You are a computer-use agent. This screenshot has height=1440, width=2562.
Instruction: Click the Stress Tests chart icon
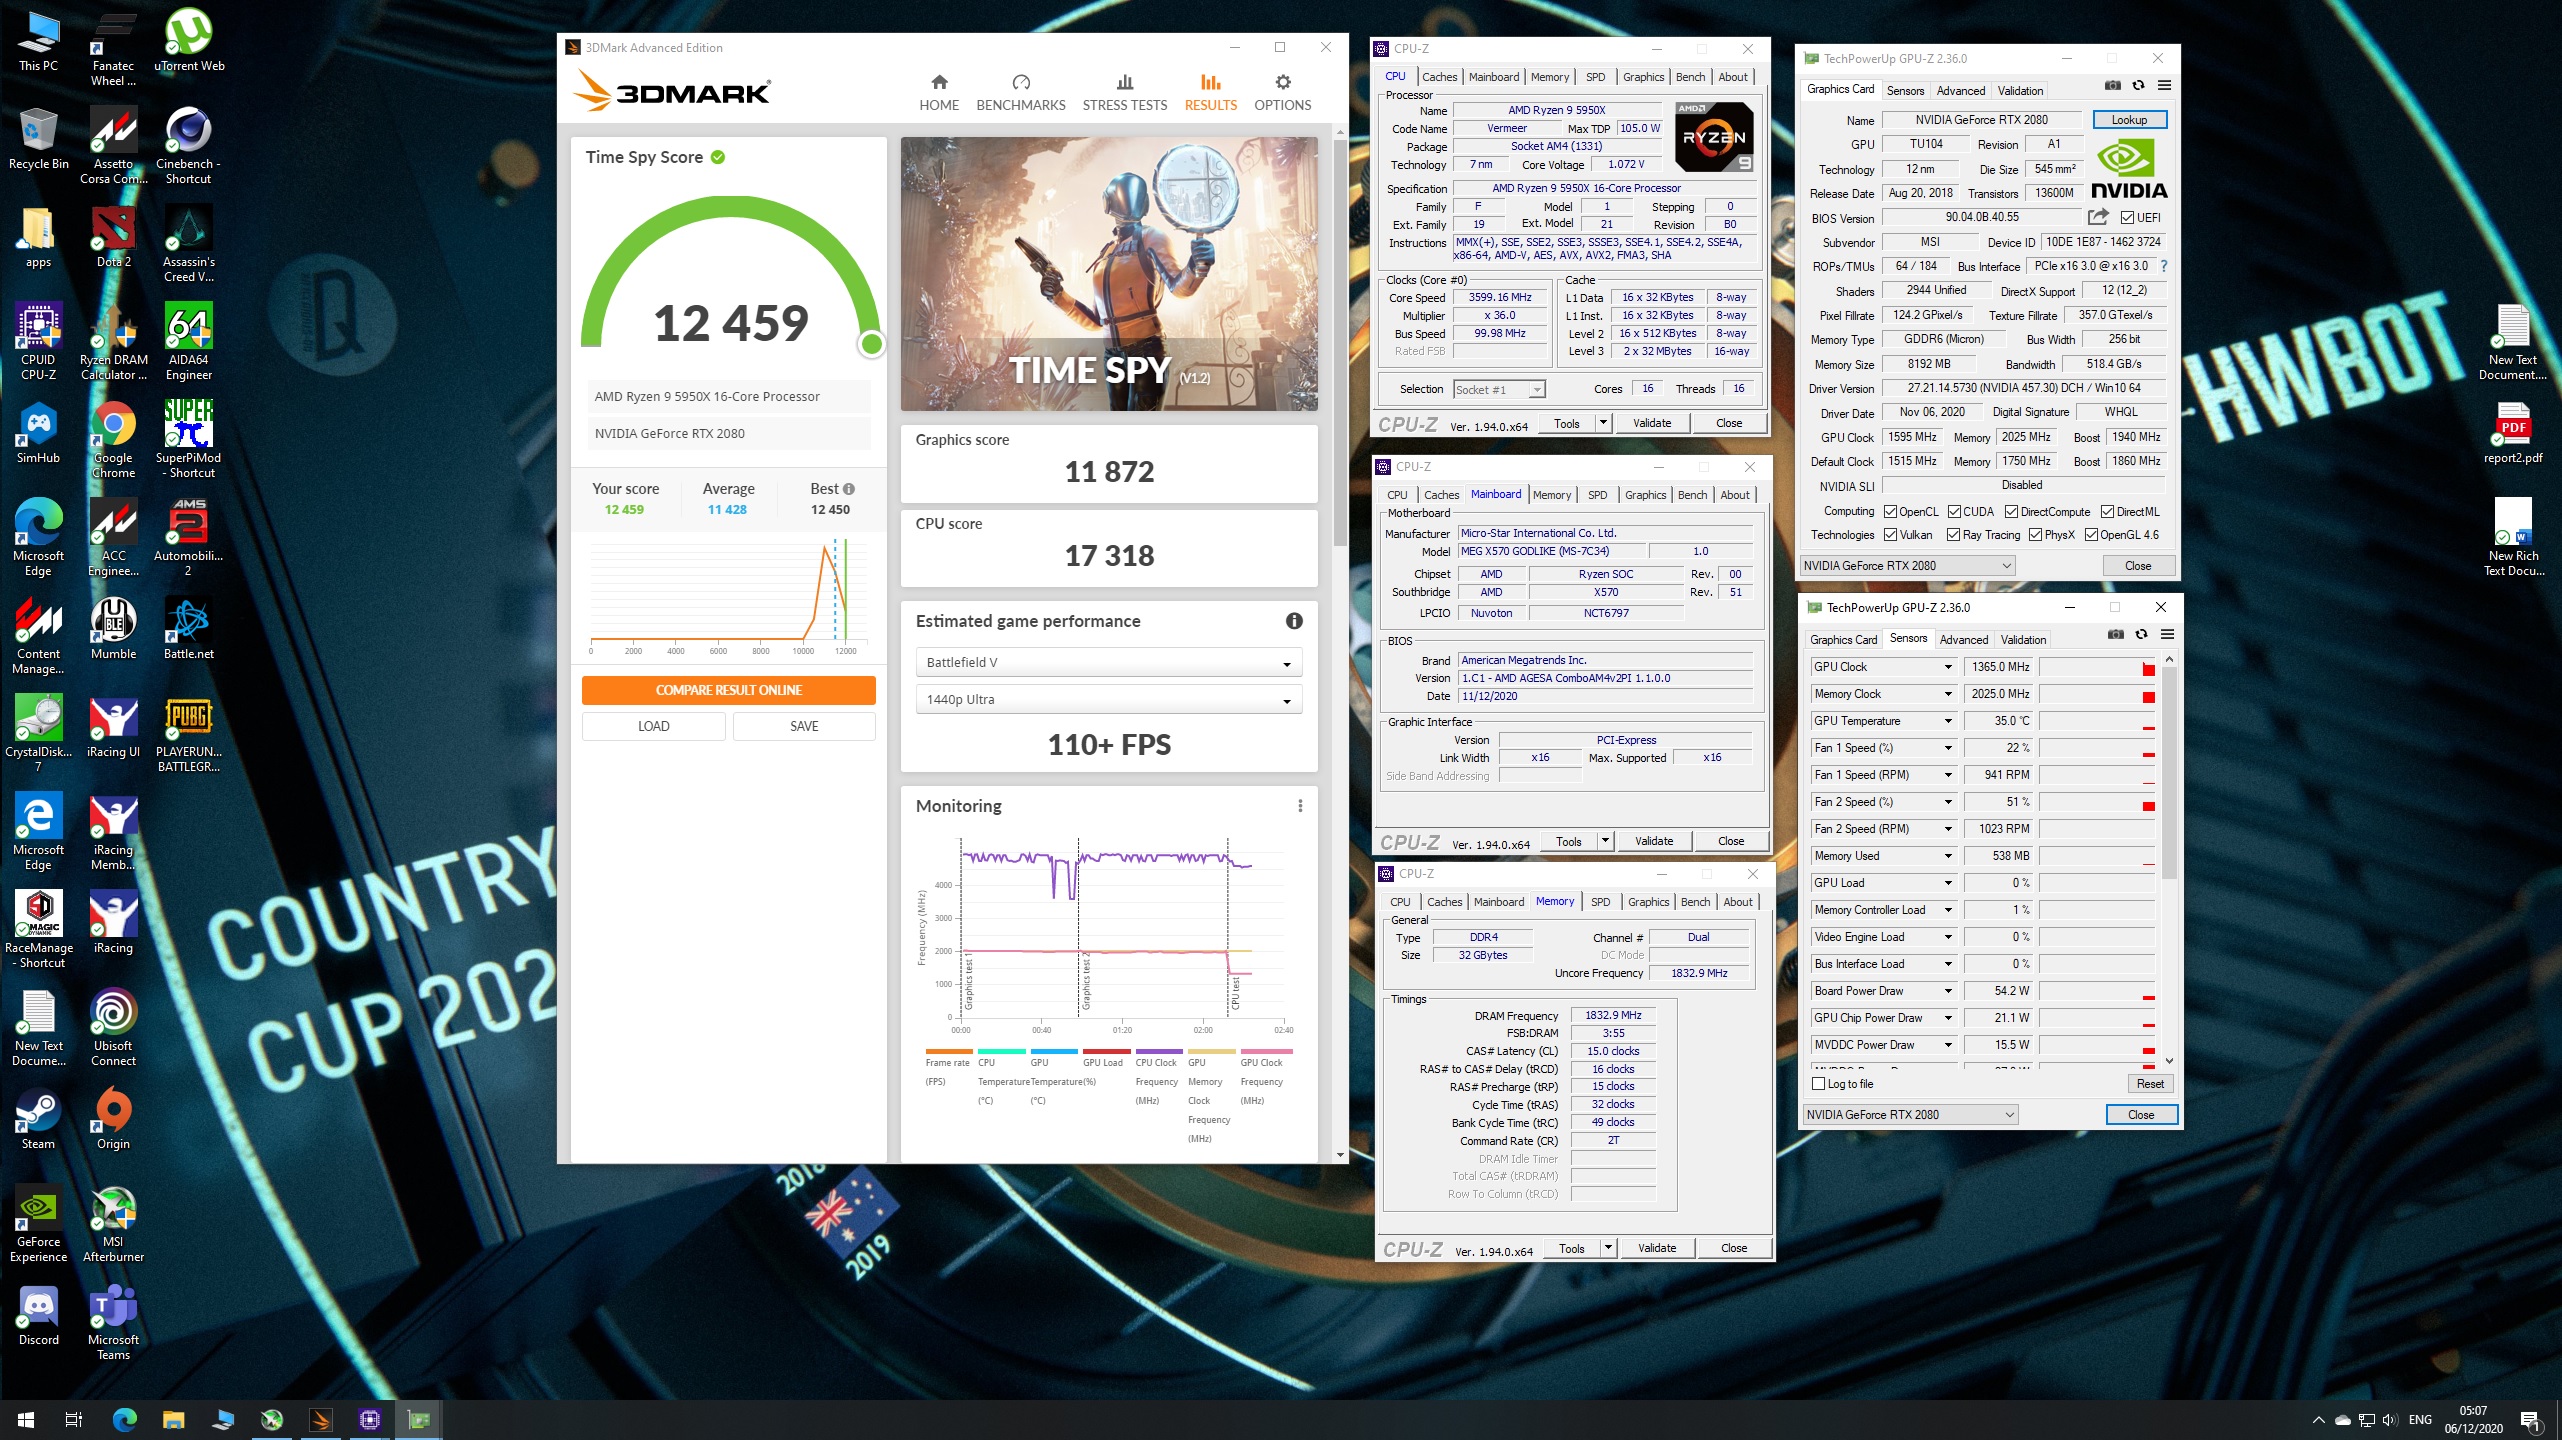(1124, 83)
